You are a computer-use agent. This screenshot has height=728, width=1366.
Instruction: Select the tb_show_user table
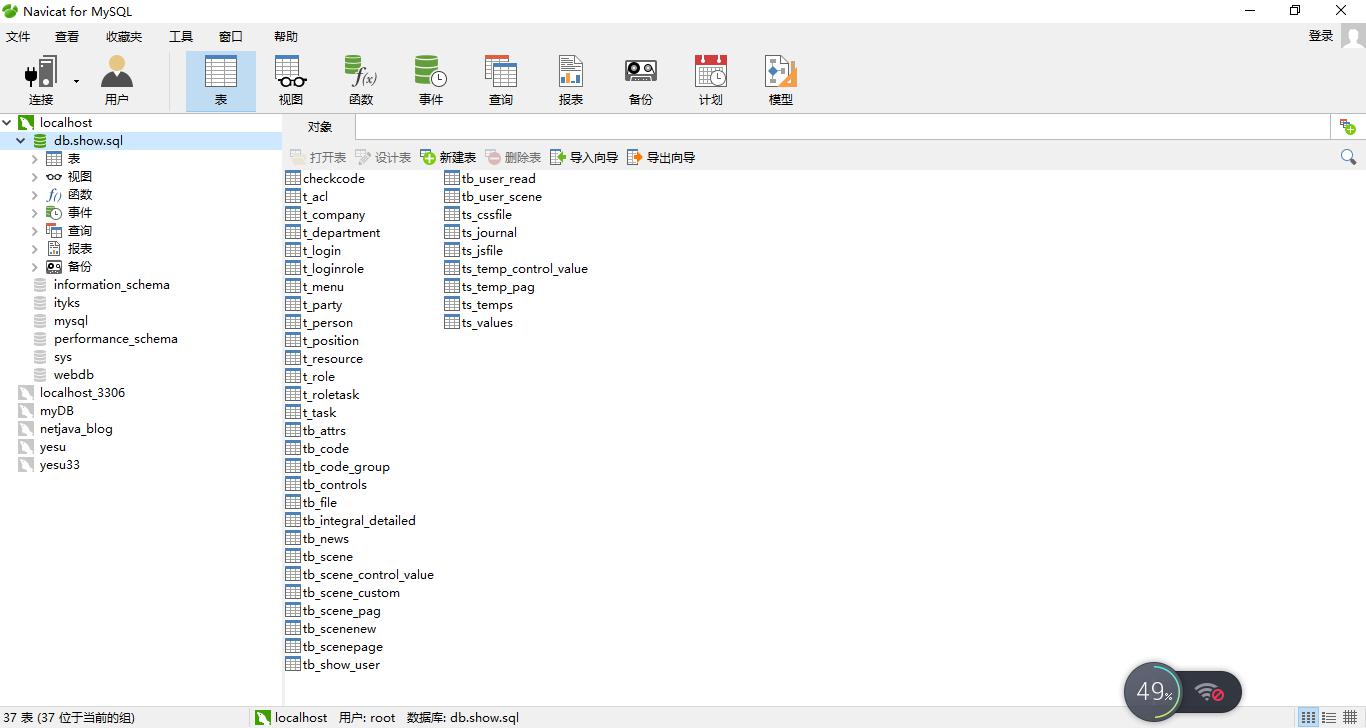pyautogui.click(x=333, y=665)
